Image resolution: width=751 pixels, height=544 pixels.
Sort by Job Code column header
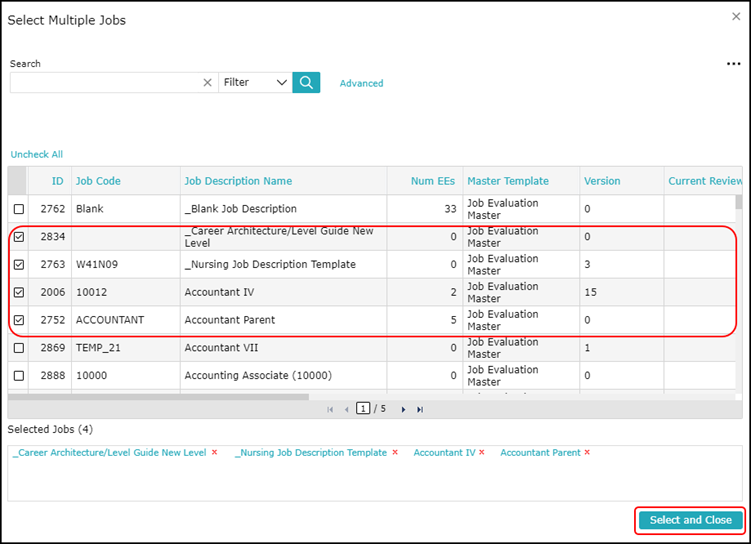coord(98,181)
